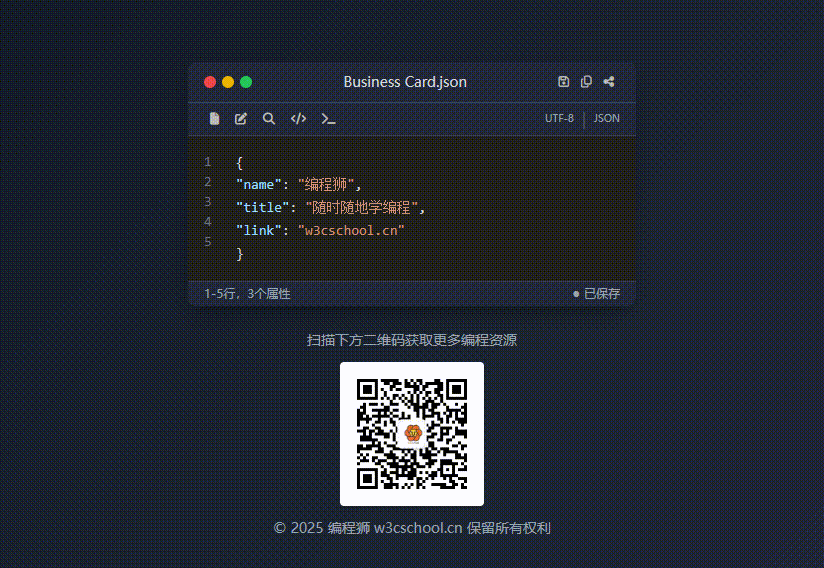Click the w3cschool.cn link value
This screenshot has height=568, width=824.
tap(351, 231)
